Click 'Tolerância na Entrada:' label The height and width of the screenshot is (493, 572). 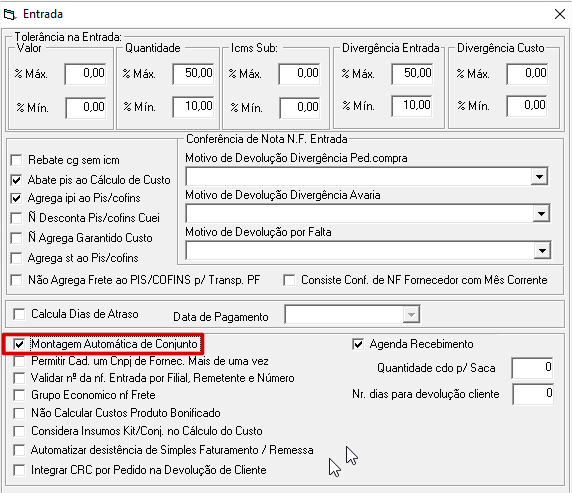tap(68, 37)
